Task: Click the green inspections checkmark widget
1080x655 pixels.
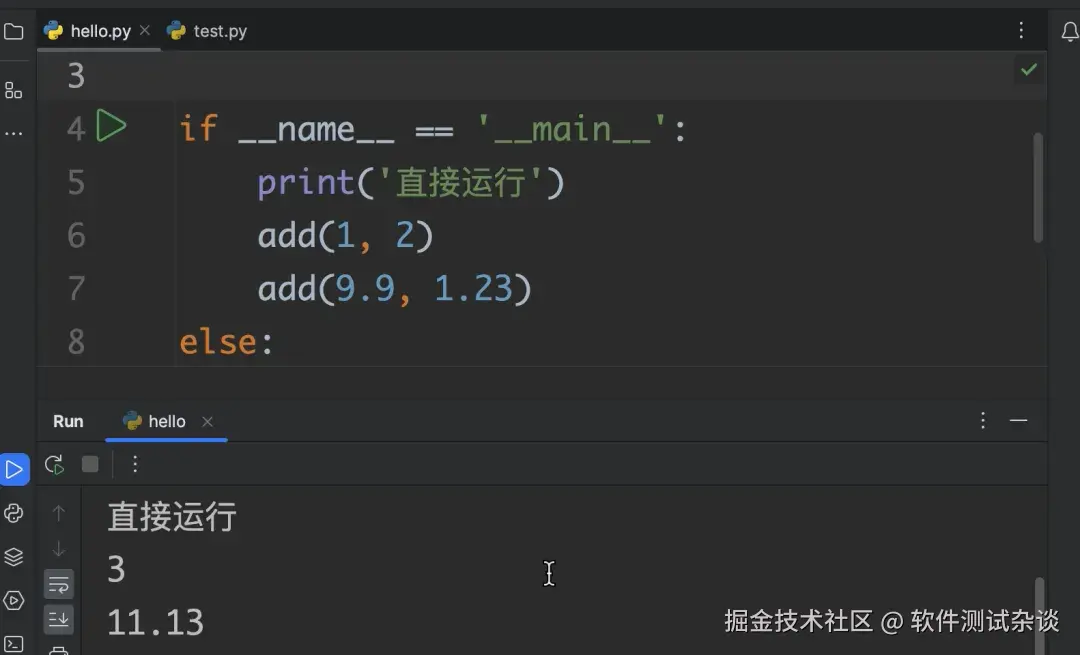Action: coord(1029,69)
